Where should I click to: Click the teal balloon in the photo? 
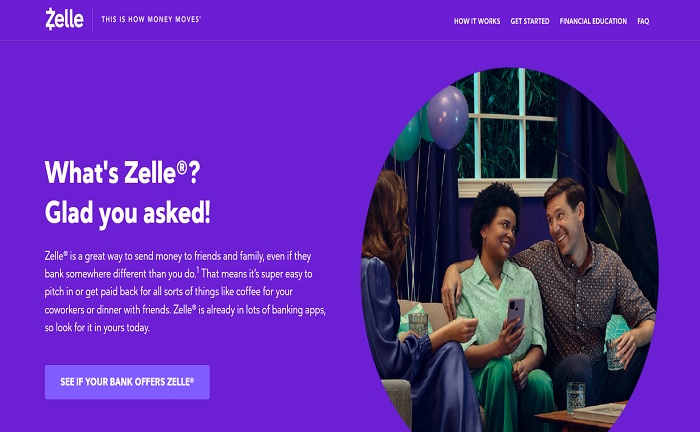[x=407, y=138]
